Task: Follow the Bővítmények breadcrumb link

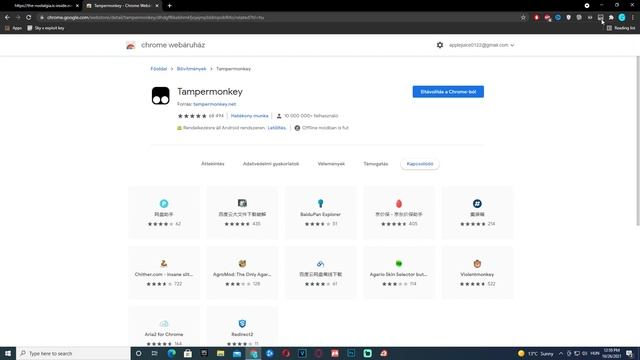Action: 191,69
